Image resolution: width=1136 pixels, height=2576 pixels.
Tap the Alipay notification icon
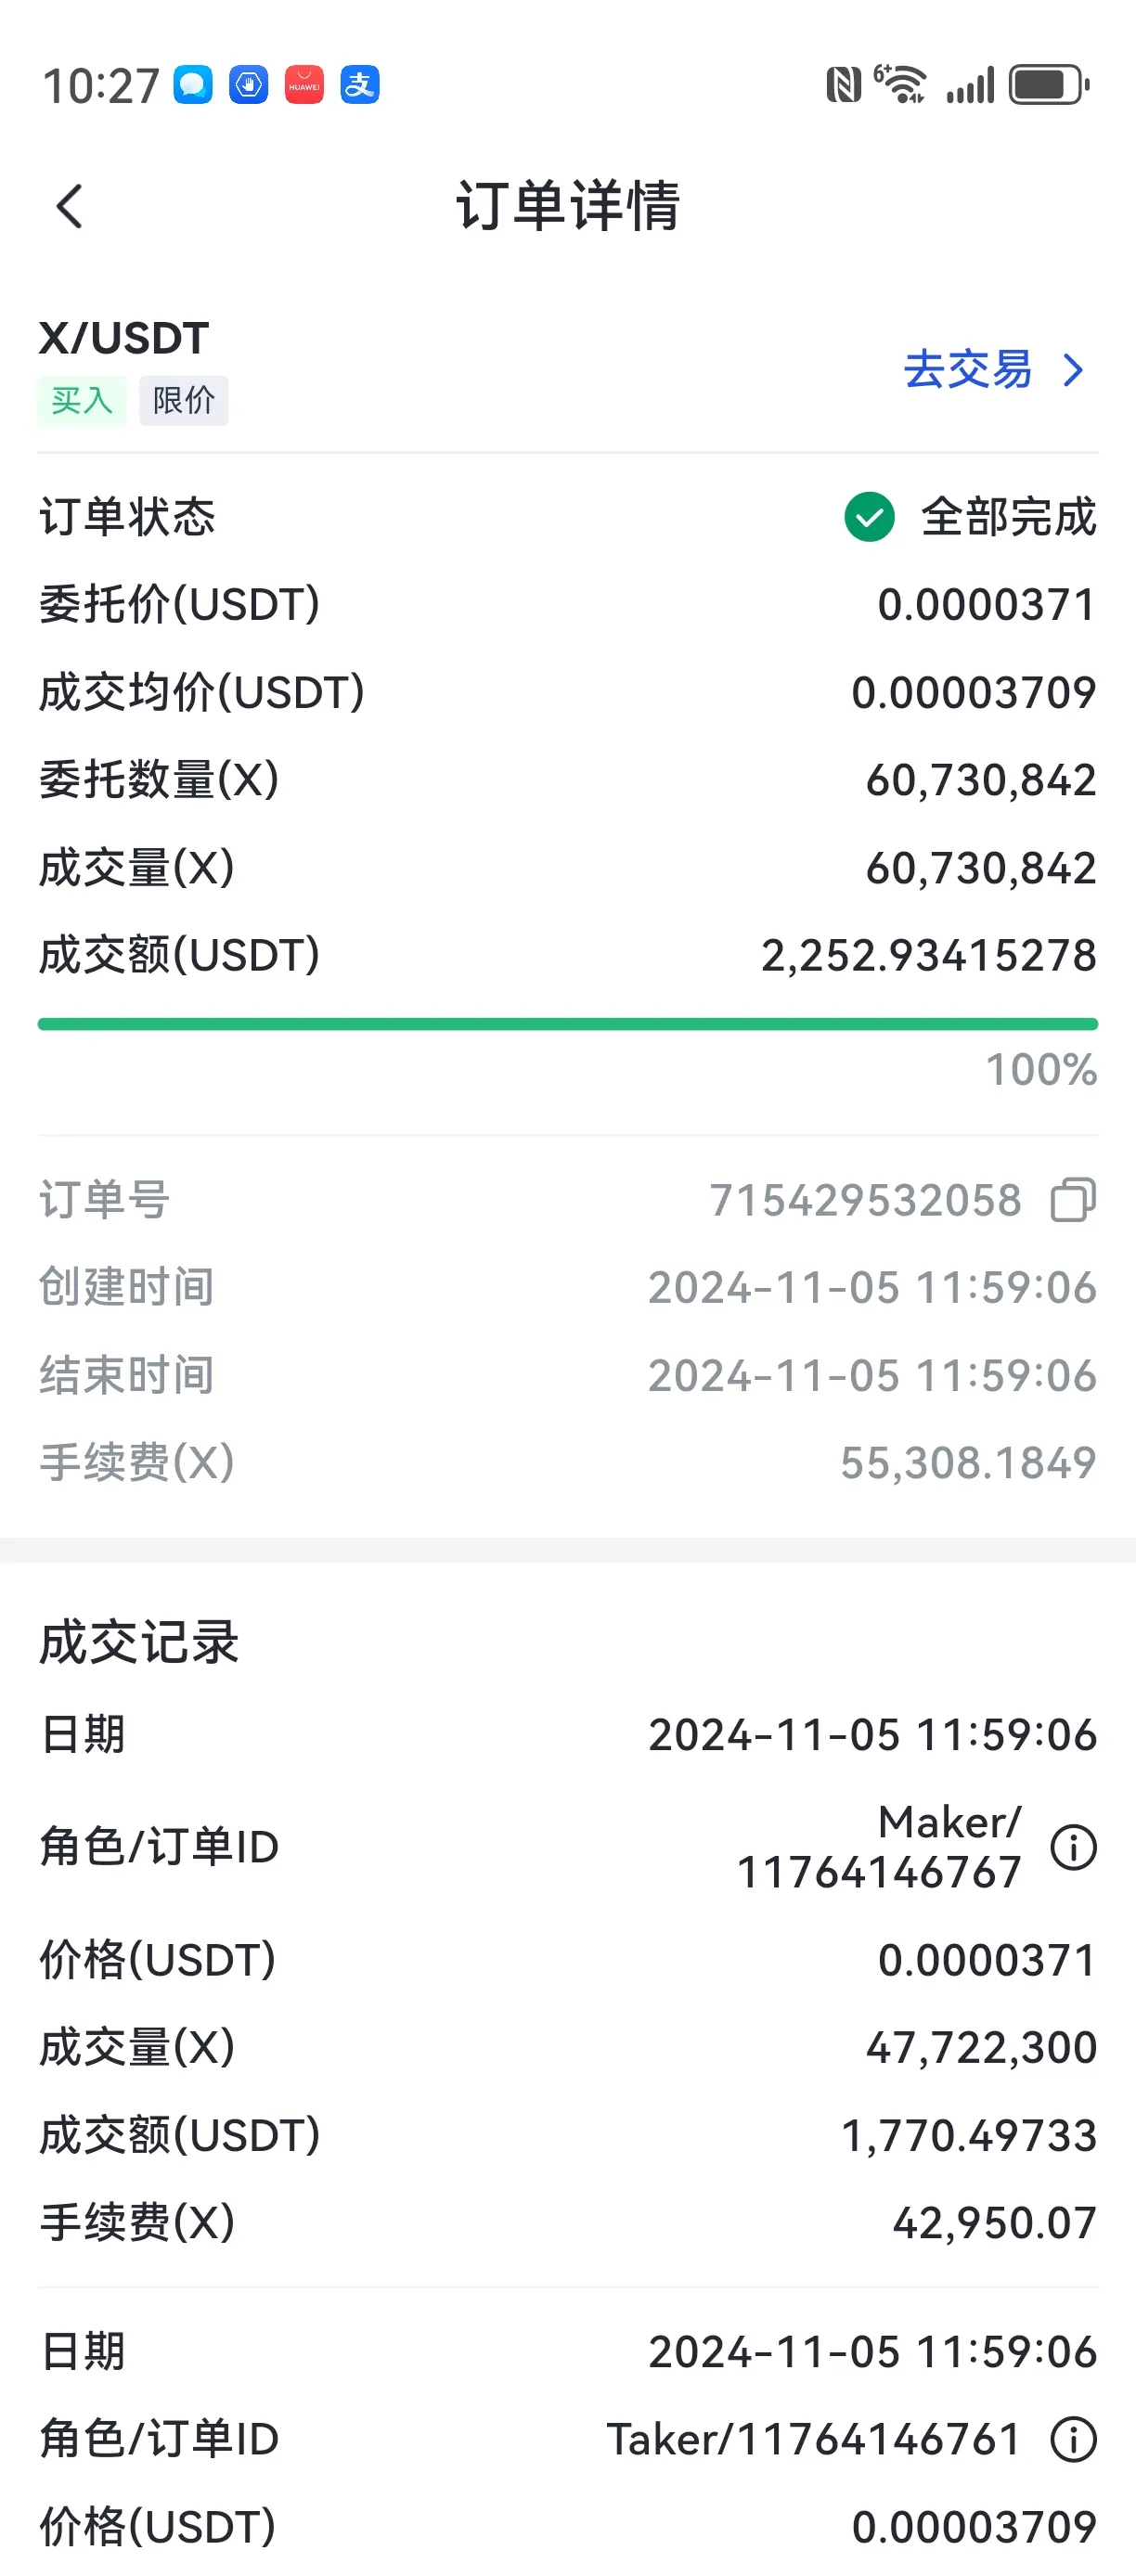click(x=360, y=85)
